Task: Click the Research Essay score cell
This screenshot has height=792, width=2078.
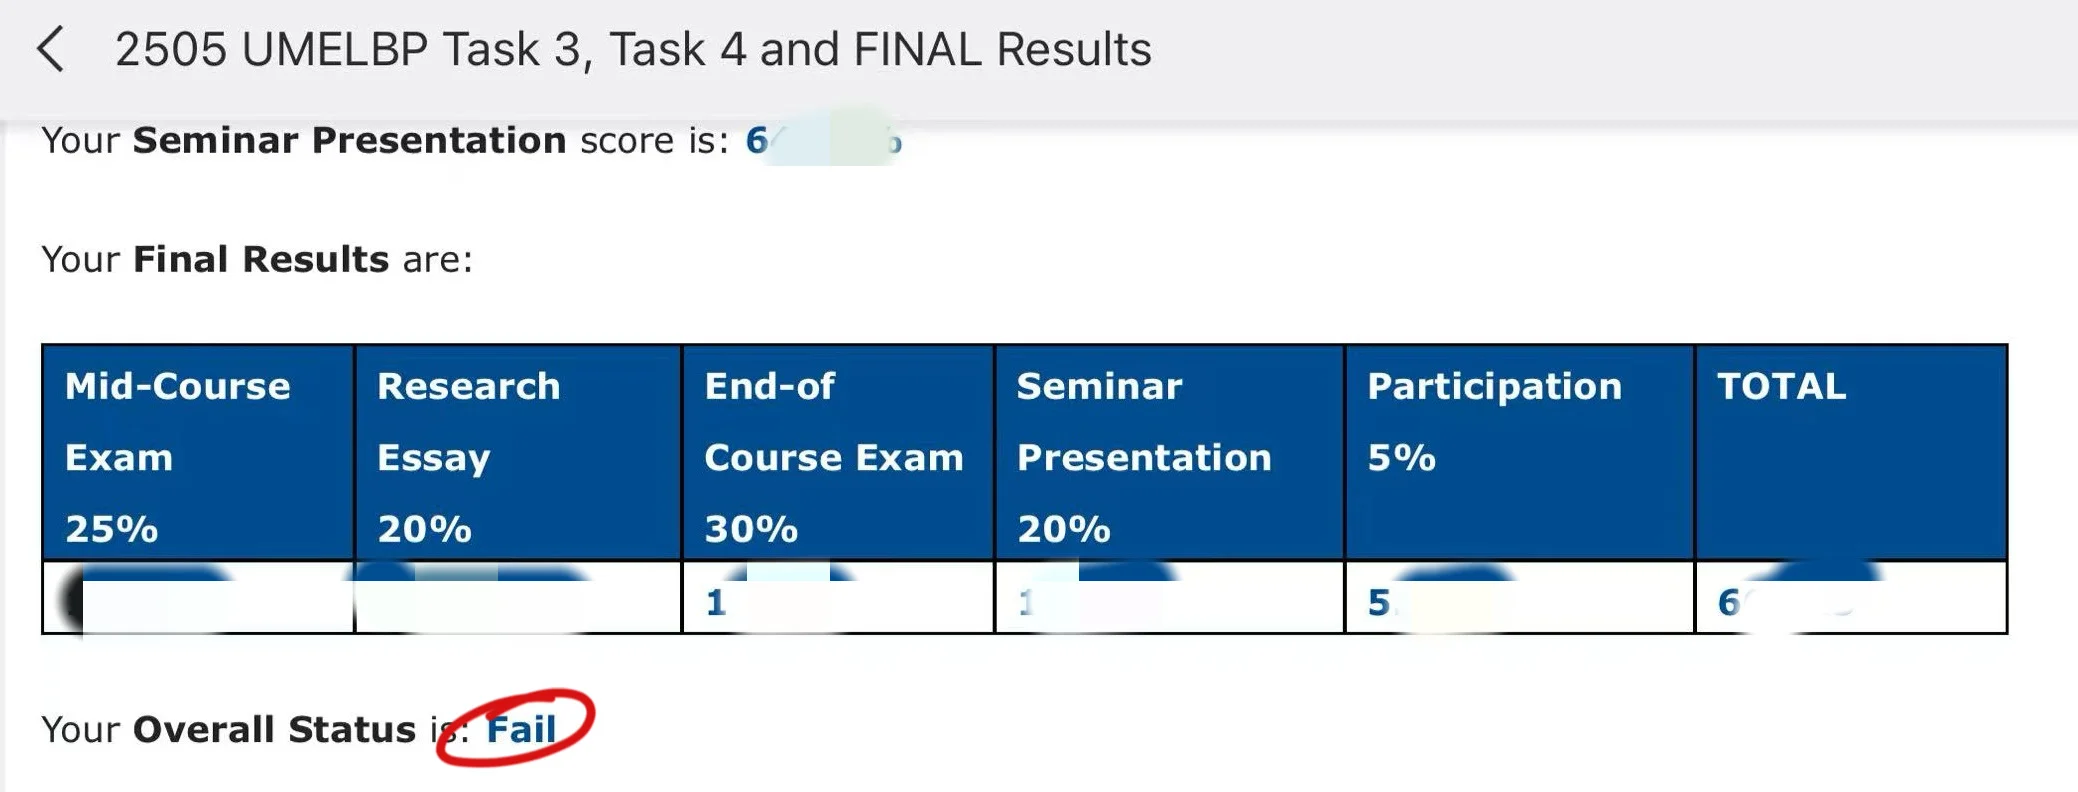Action: 518,597
